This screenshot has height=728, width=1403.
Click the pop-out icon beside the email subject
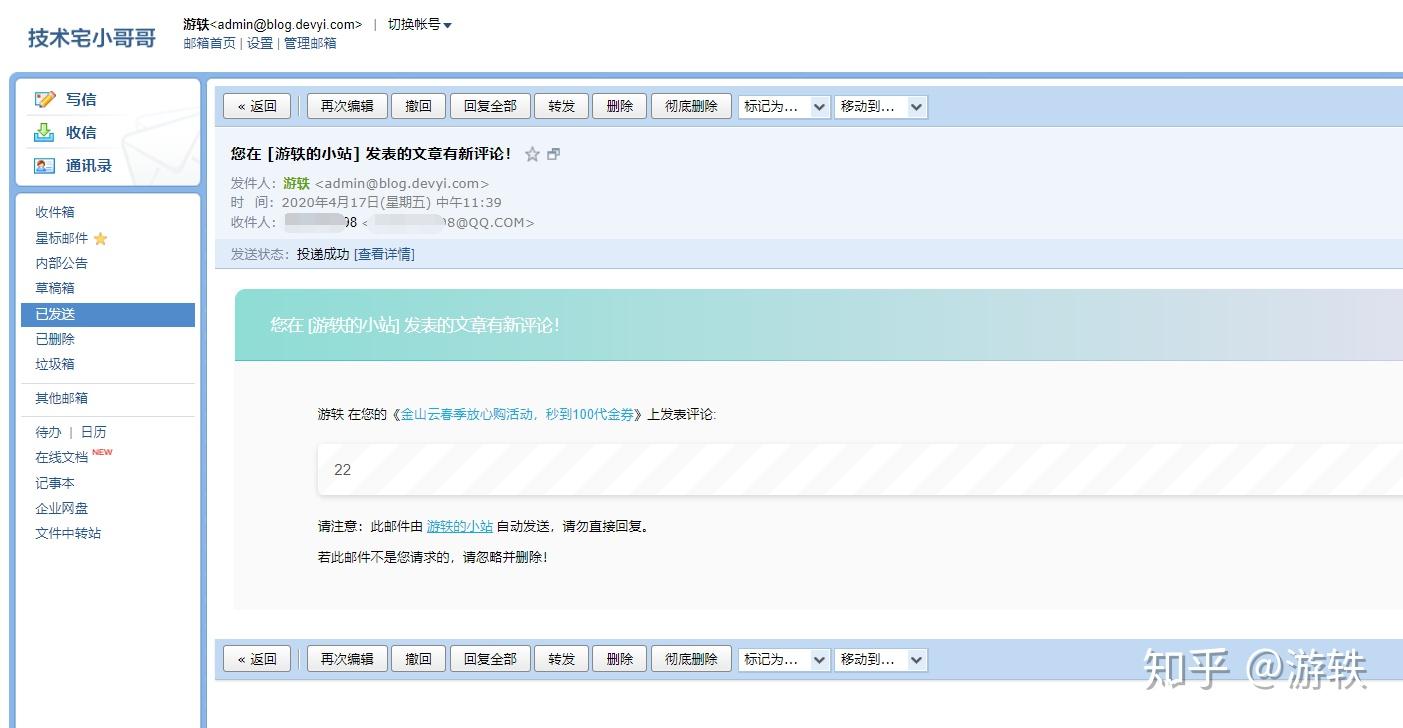pyautogui.click(x=554, y=155)
